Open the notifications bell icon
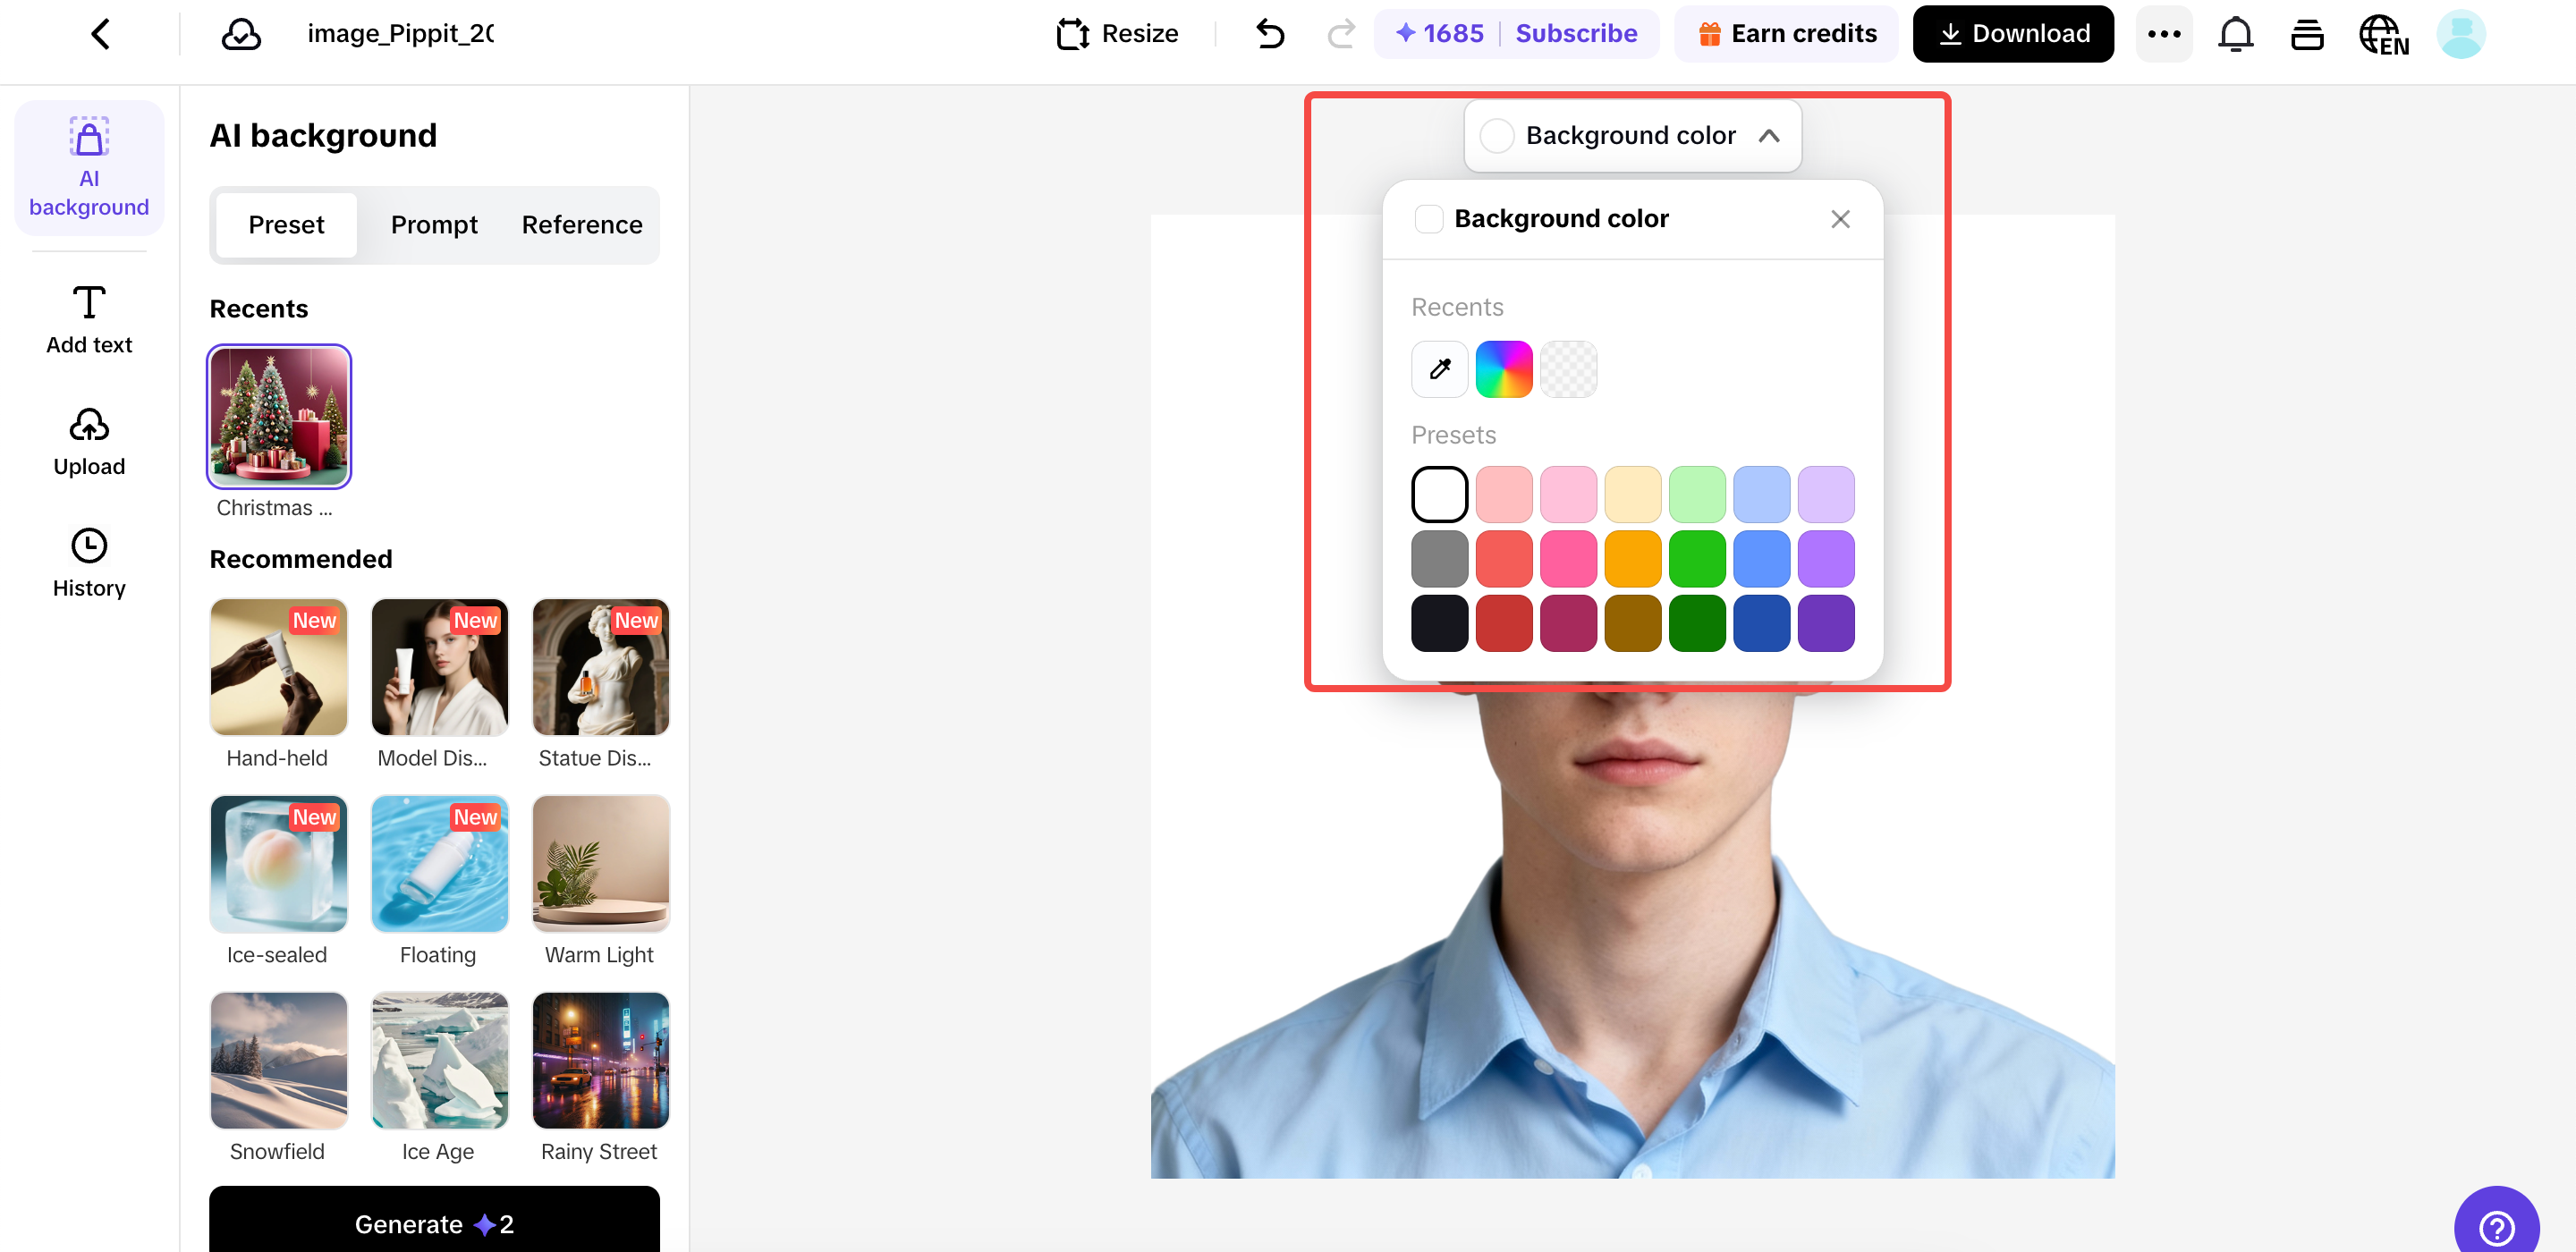 (2235, 34)
